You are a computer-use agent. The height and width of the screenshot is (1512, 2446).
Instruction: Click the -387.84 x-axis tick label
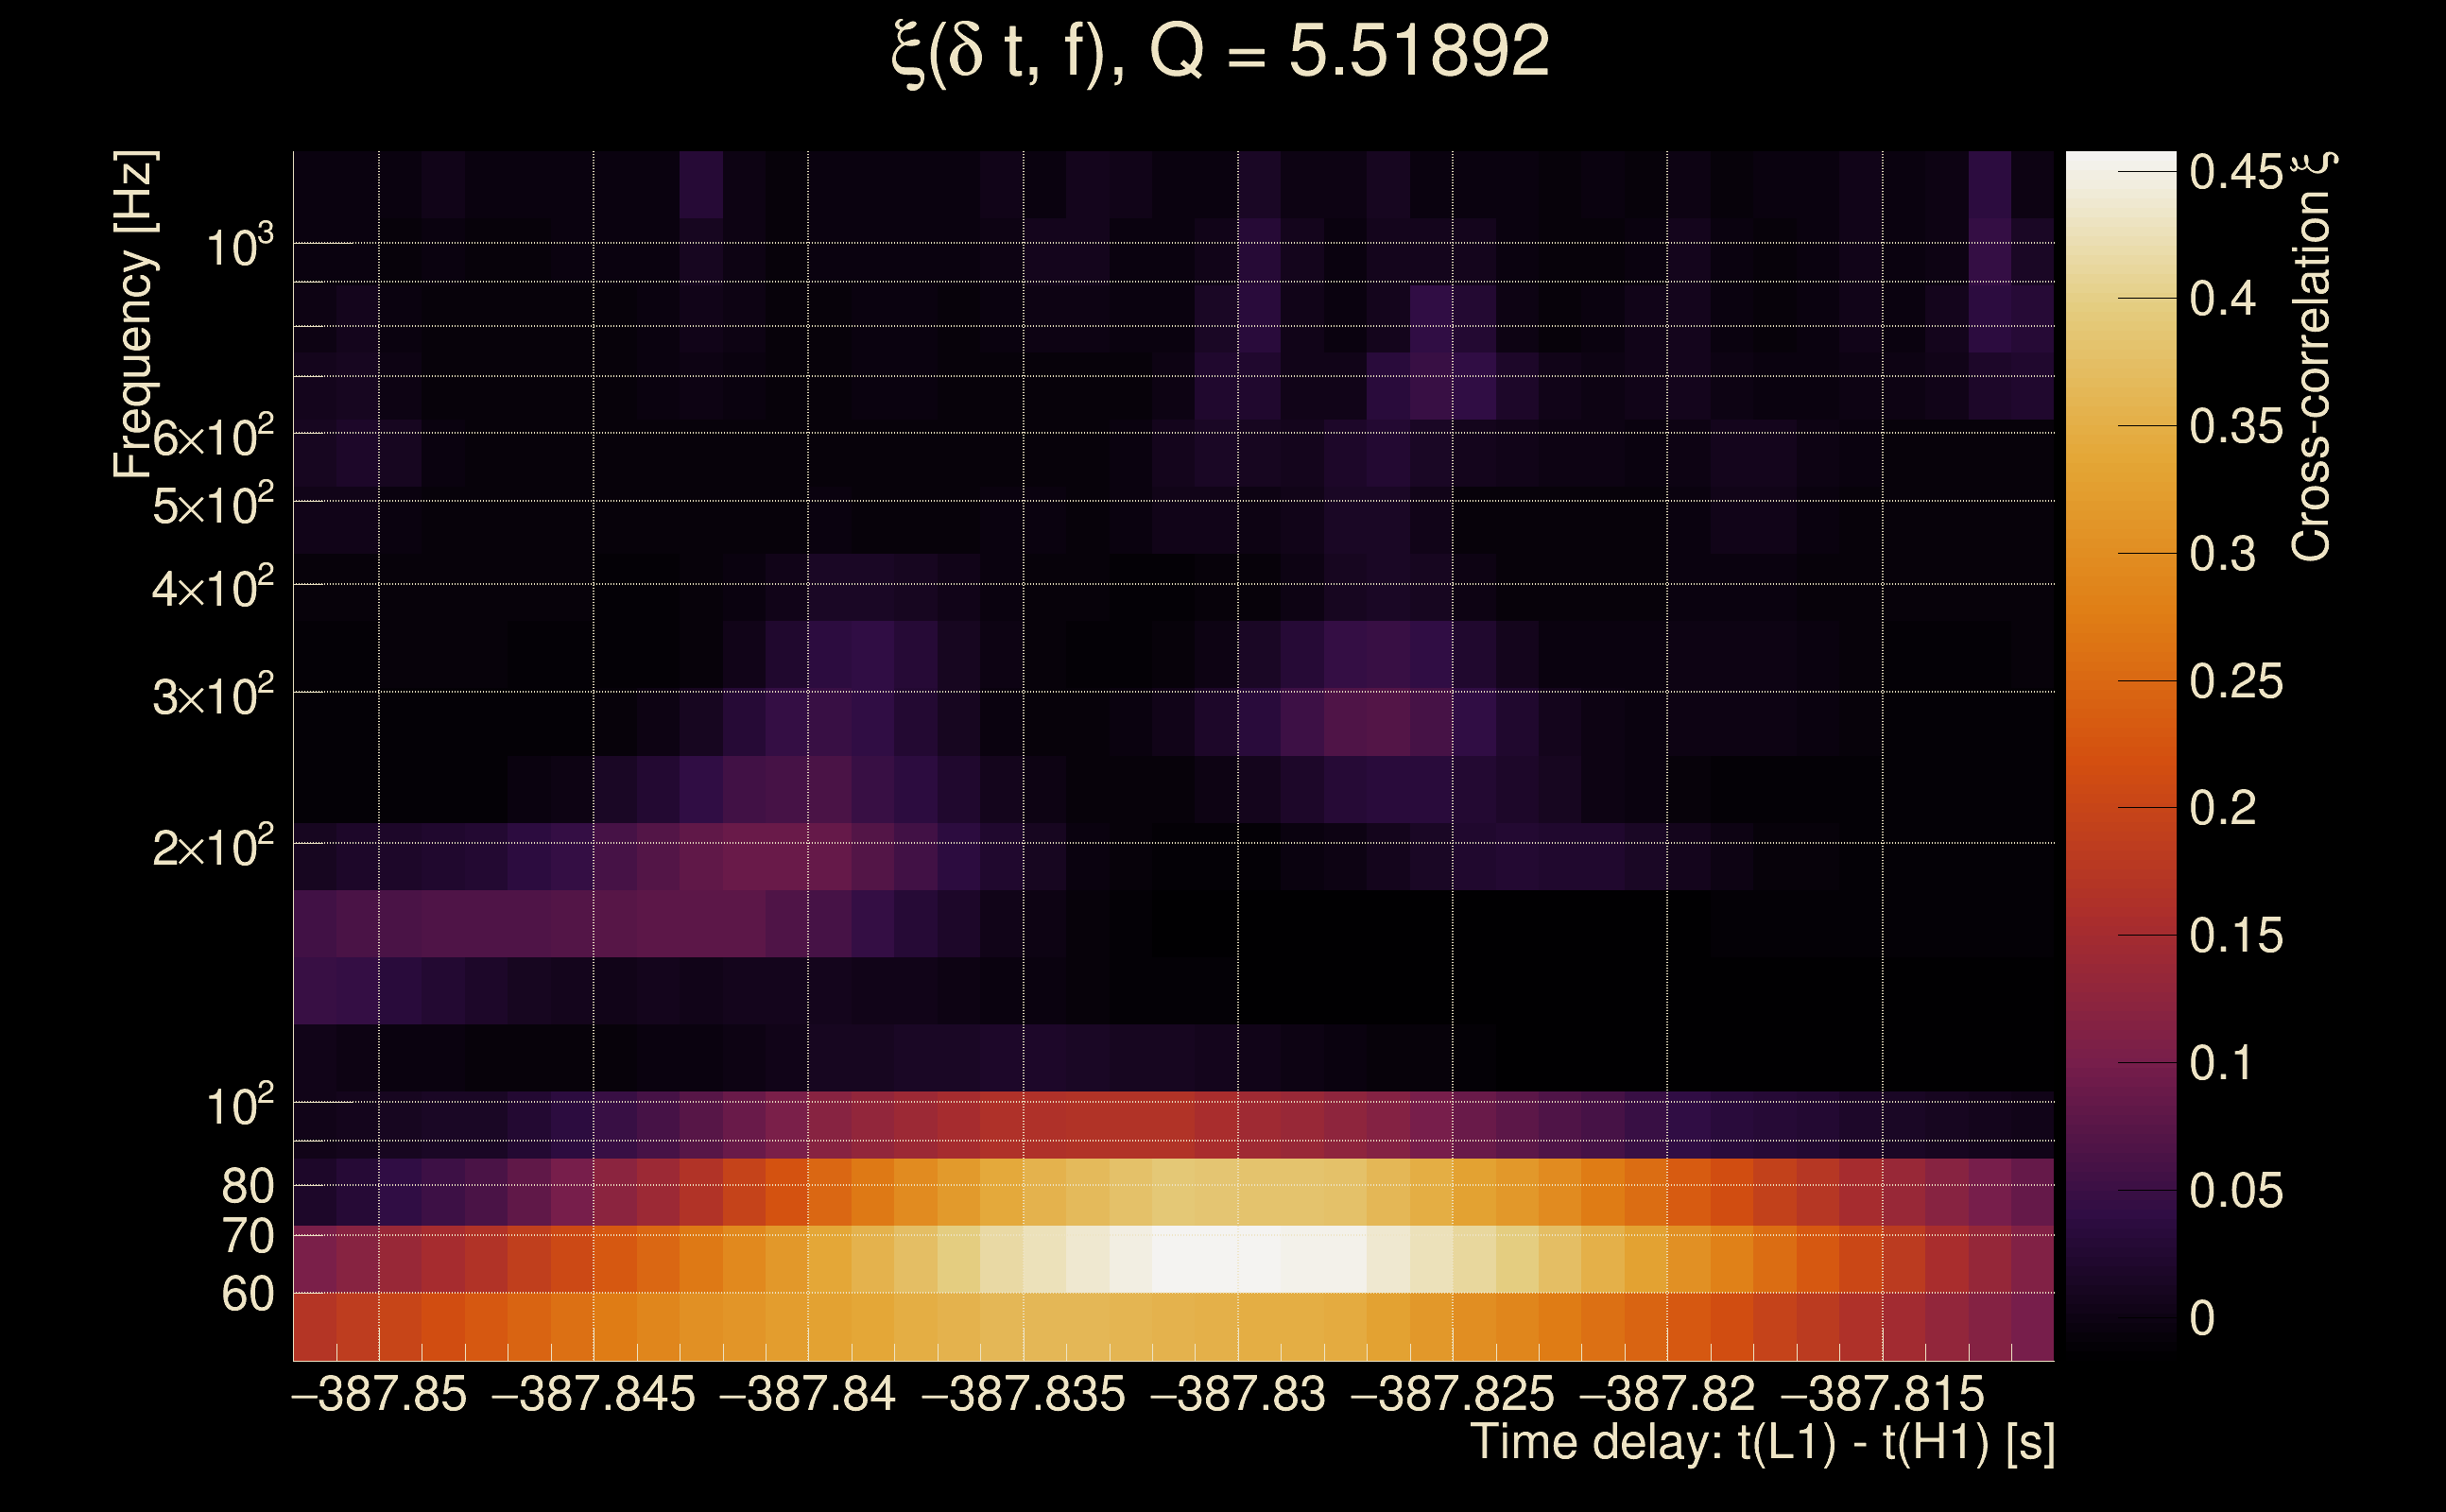808,1395
